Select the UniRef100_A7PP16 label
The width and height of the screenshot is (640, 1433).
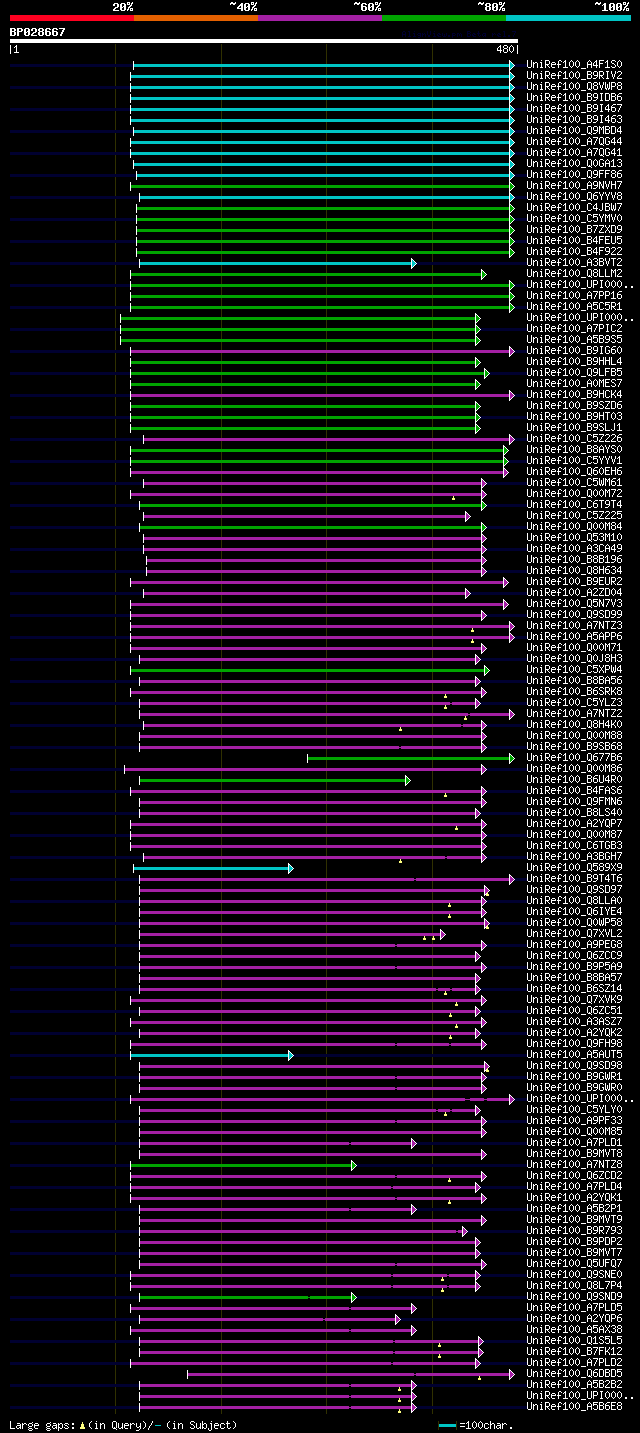pos(574,296)
